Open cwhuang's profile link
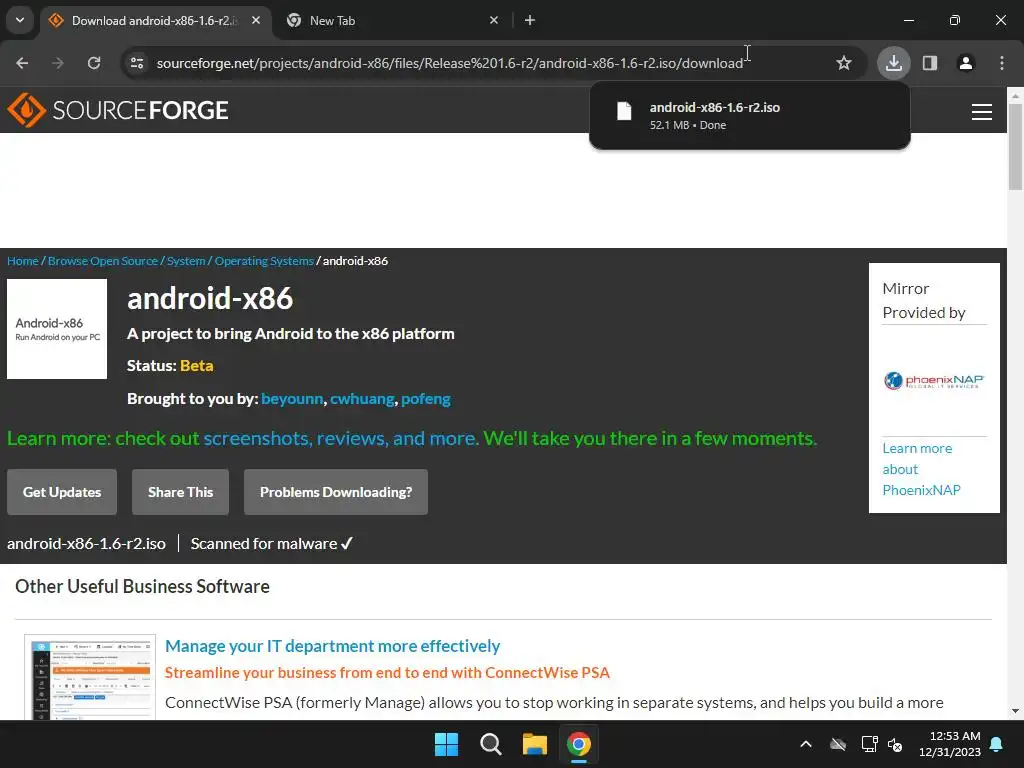Image resolution: width=1024 pixels, height=768 pixels. click(362, 398)
